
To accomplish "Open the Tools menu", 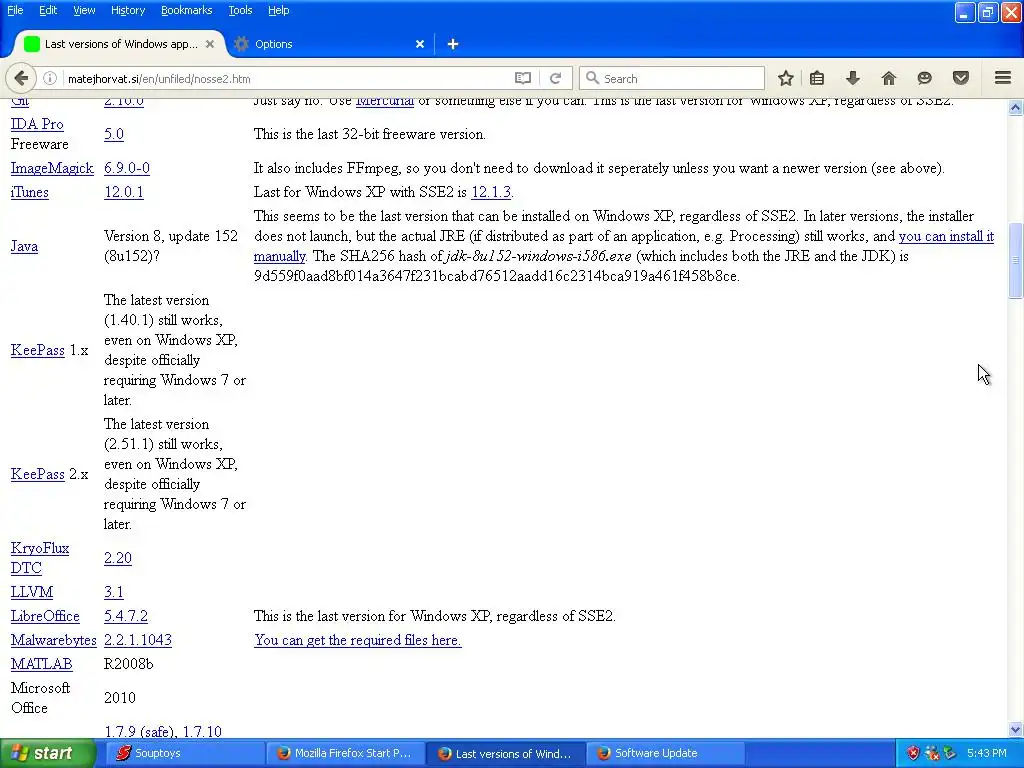I will click(240, 10).
